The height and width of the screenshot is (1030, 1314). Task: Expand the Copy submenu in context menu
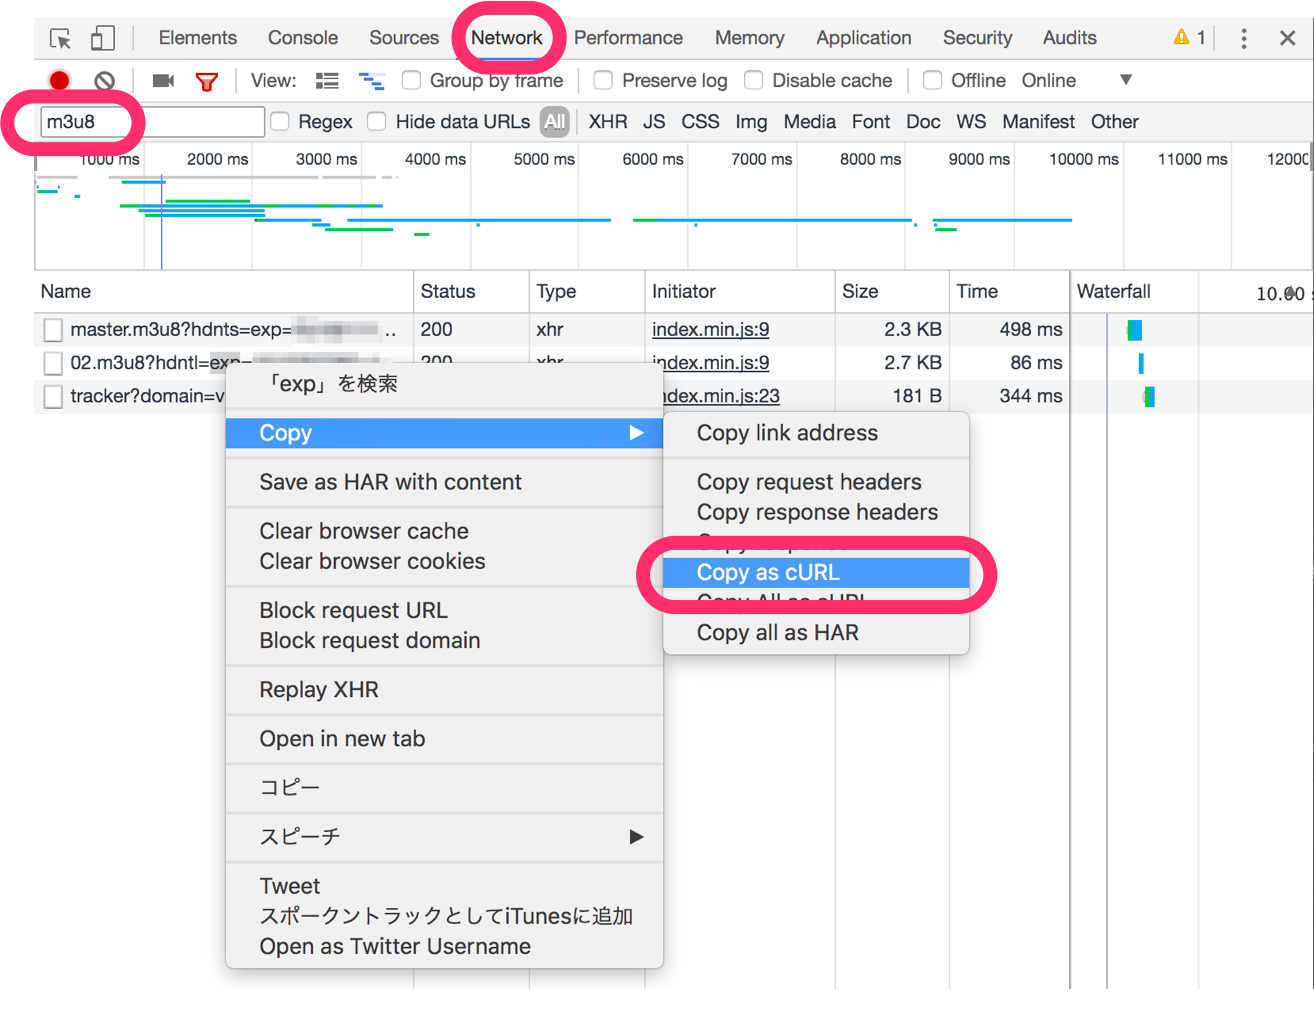point(444,433)
